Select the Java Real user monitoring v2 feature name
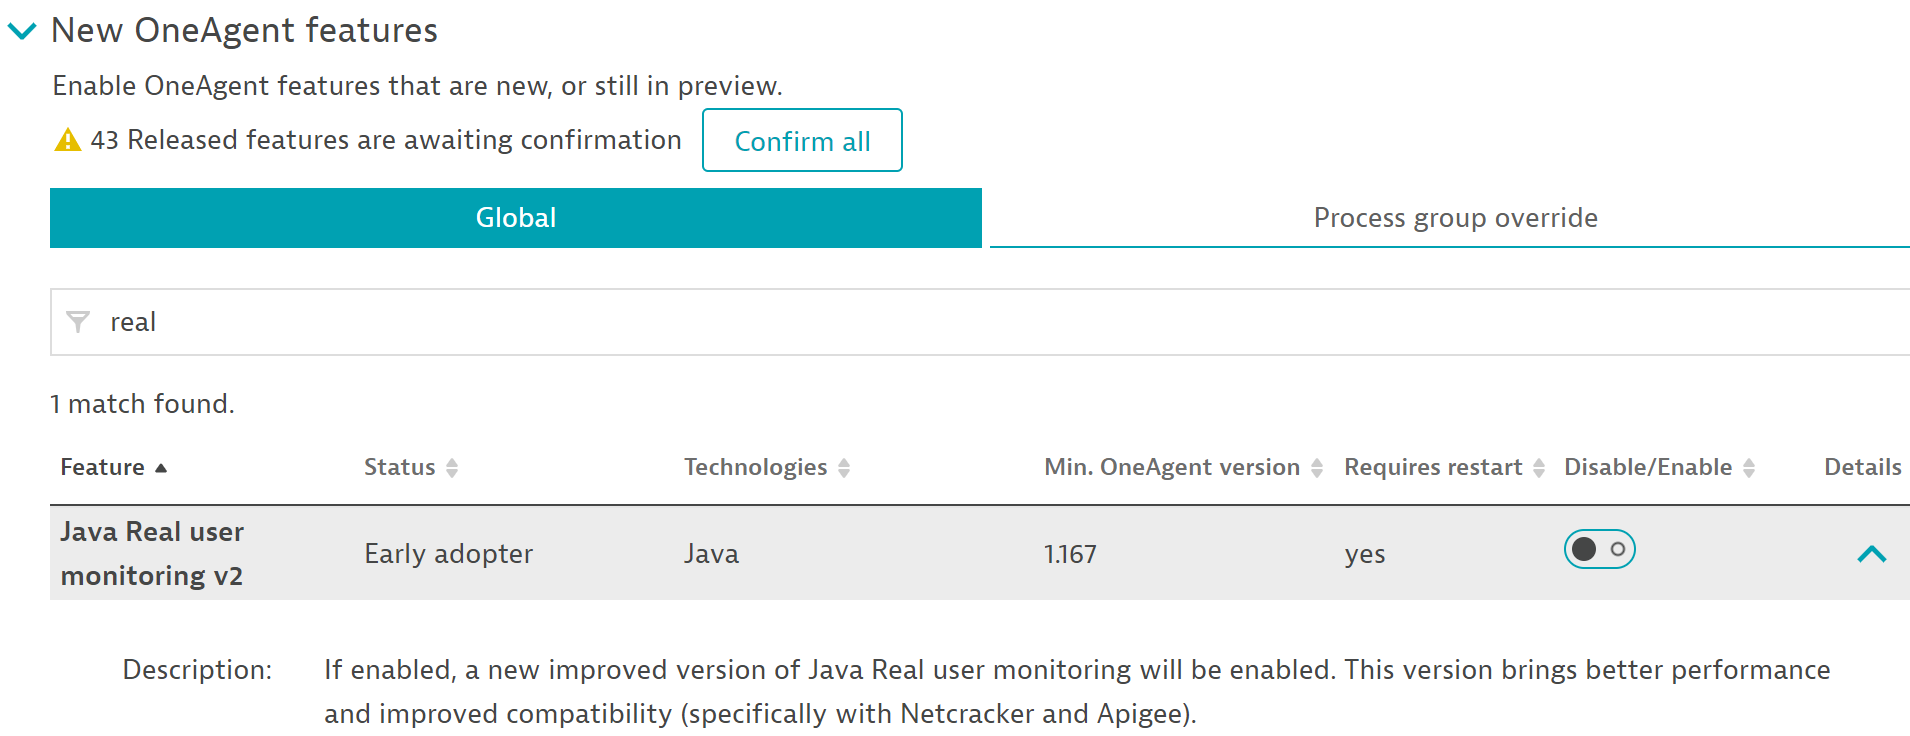Viewport: 1910px width, 736px height. pyautogui.click(x=152, y=553)
